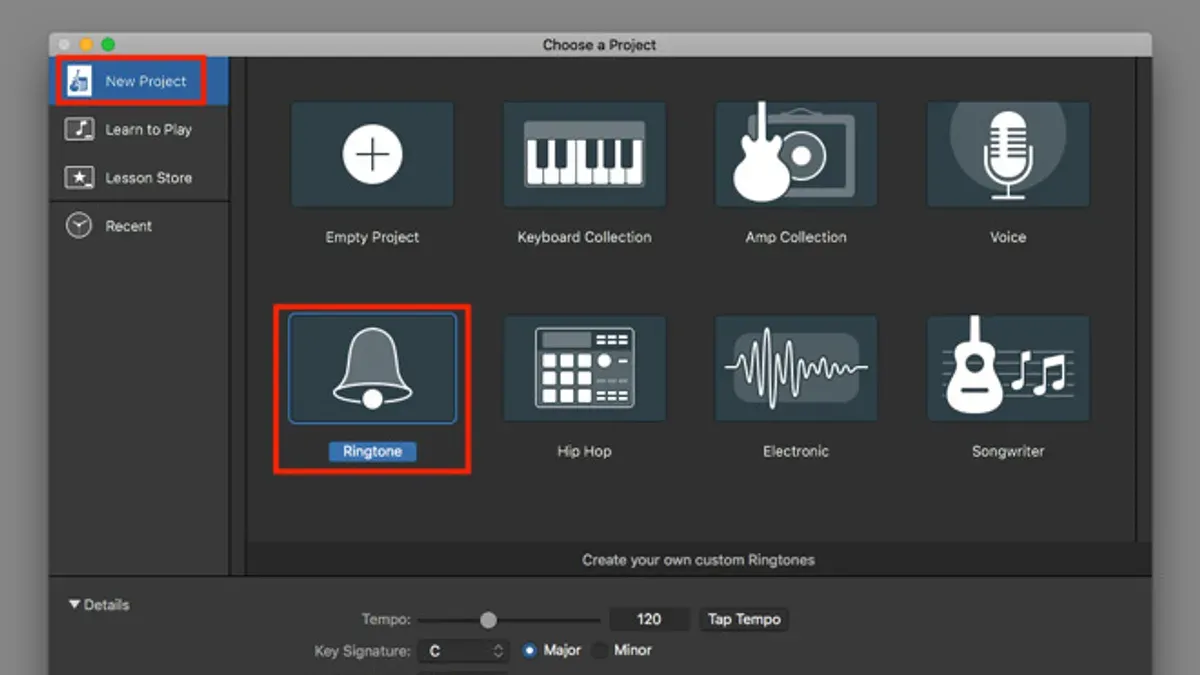1200x675 pixels.
Task: Click the Hip Hop label
Action: (584, 451)
